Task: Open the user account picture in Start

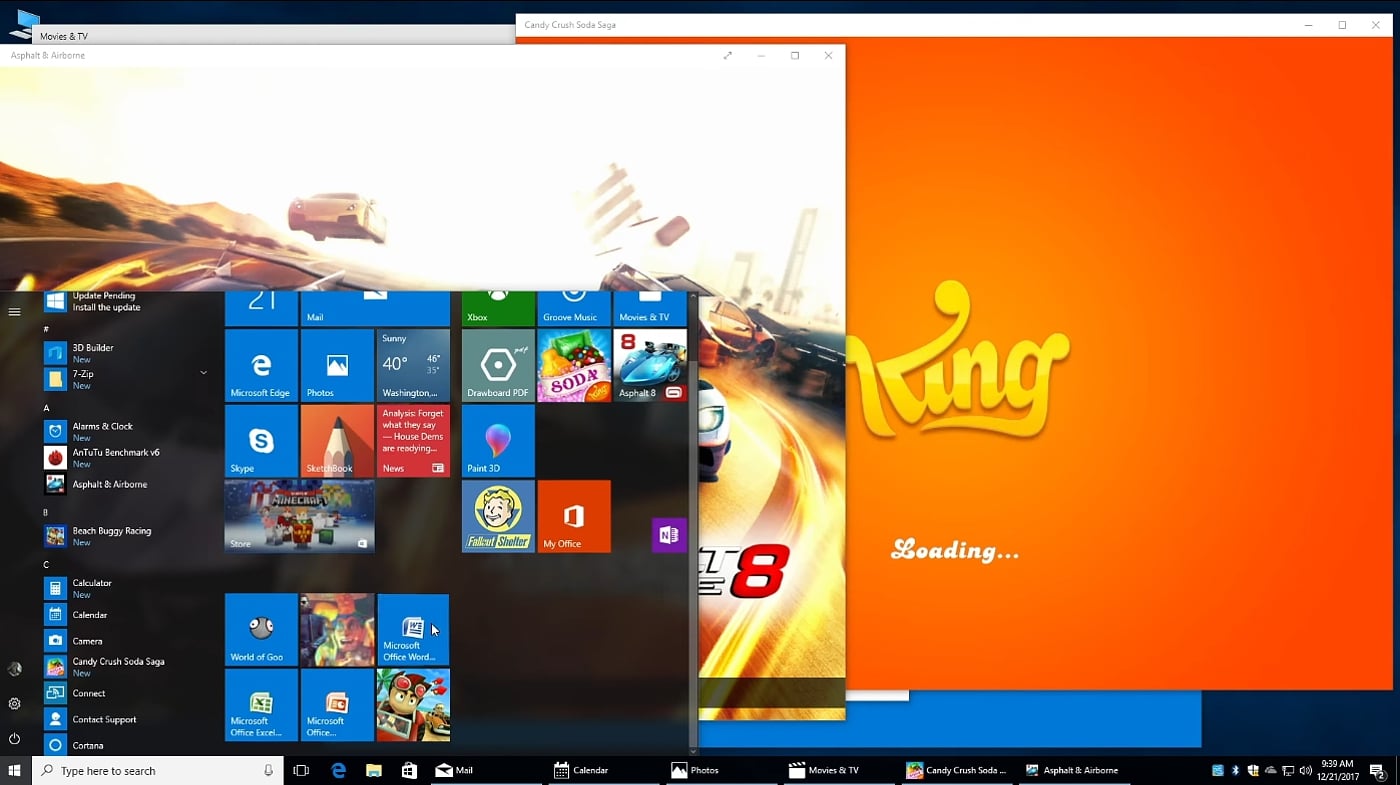Action: coord(14,669)
